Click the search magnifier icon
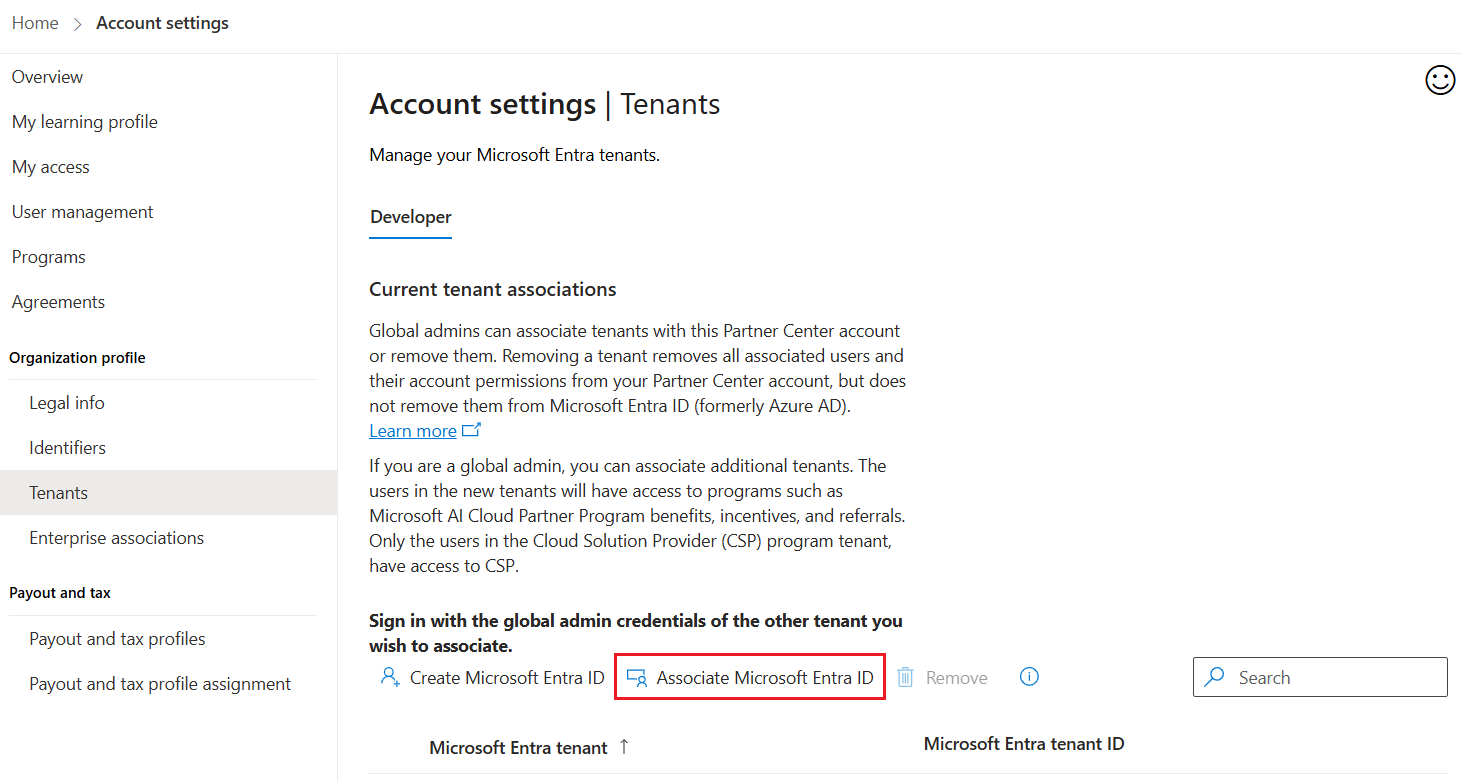Screen dimensions: 1462x782 pyautogui.click(x=1214, y=677)
